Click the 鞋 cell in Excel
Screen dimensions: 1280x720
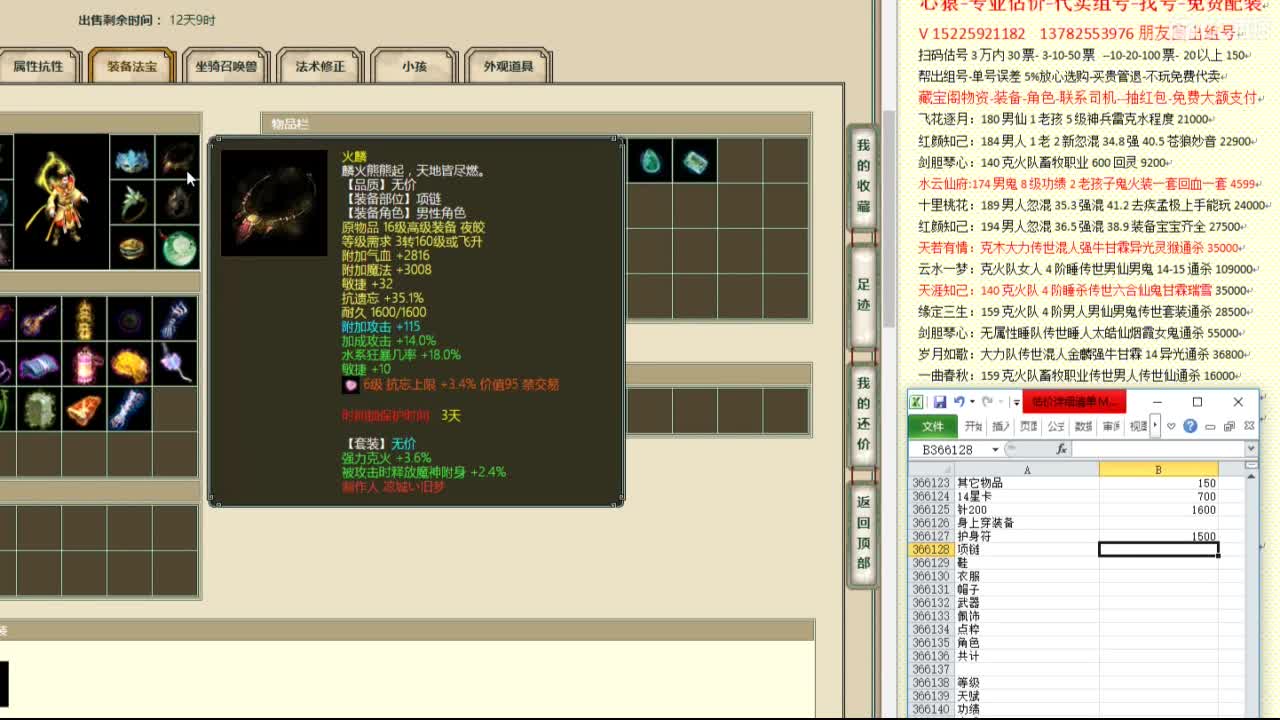click(1027, 563)
